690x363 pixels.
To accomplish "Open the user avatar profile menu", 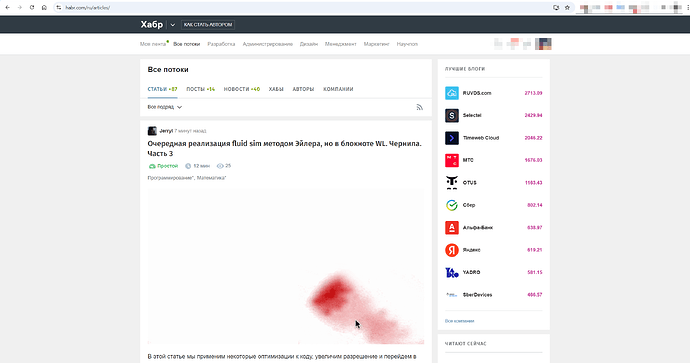I will tap(543, 44).
